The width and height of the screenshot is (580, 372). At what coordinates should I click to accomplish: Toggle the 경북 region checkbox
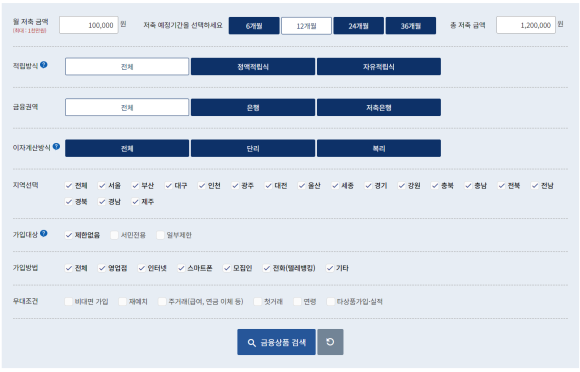pyautogui.click(x=69, y=202)
